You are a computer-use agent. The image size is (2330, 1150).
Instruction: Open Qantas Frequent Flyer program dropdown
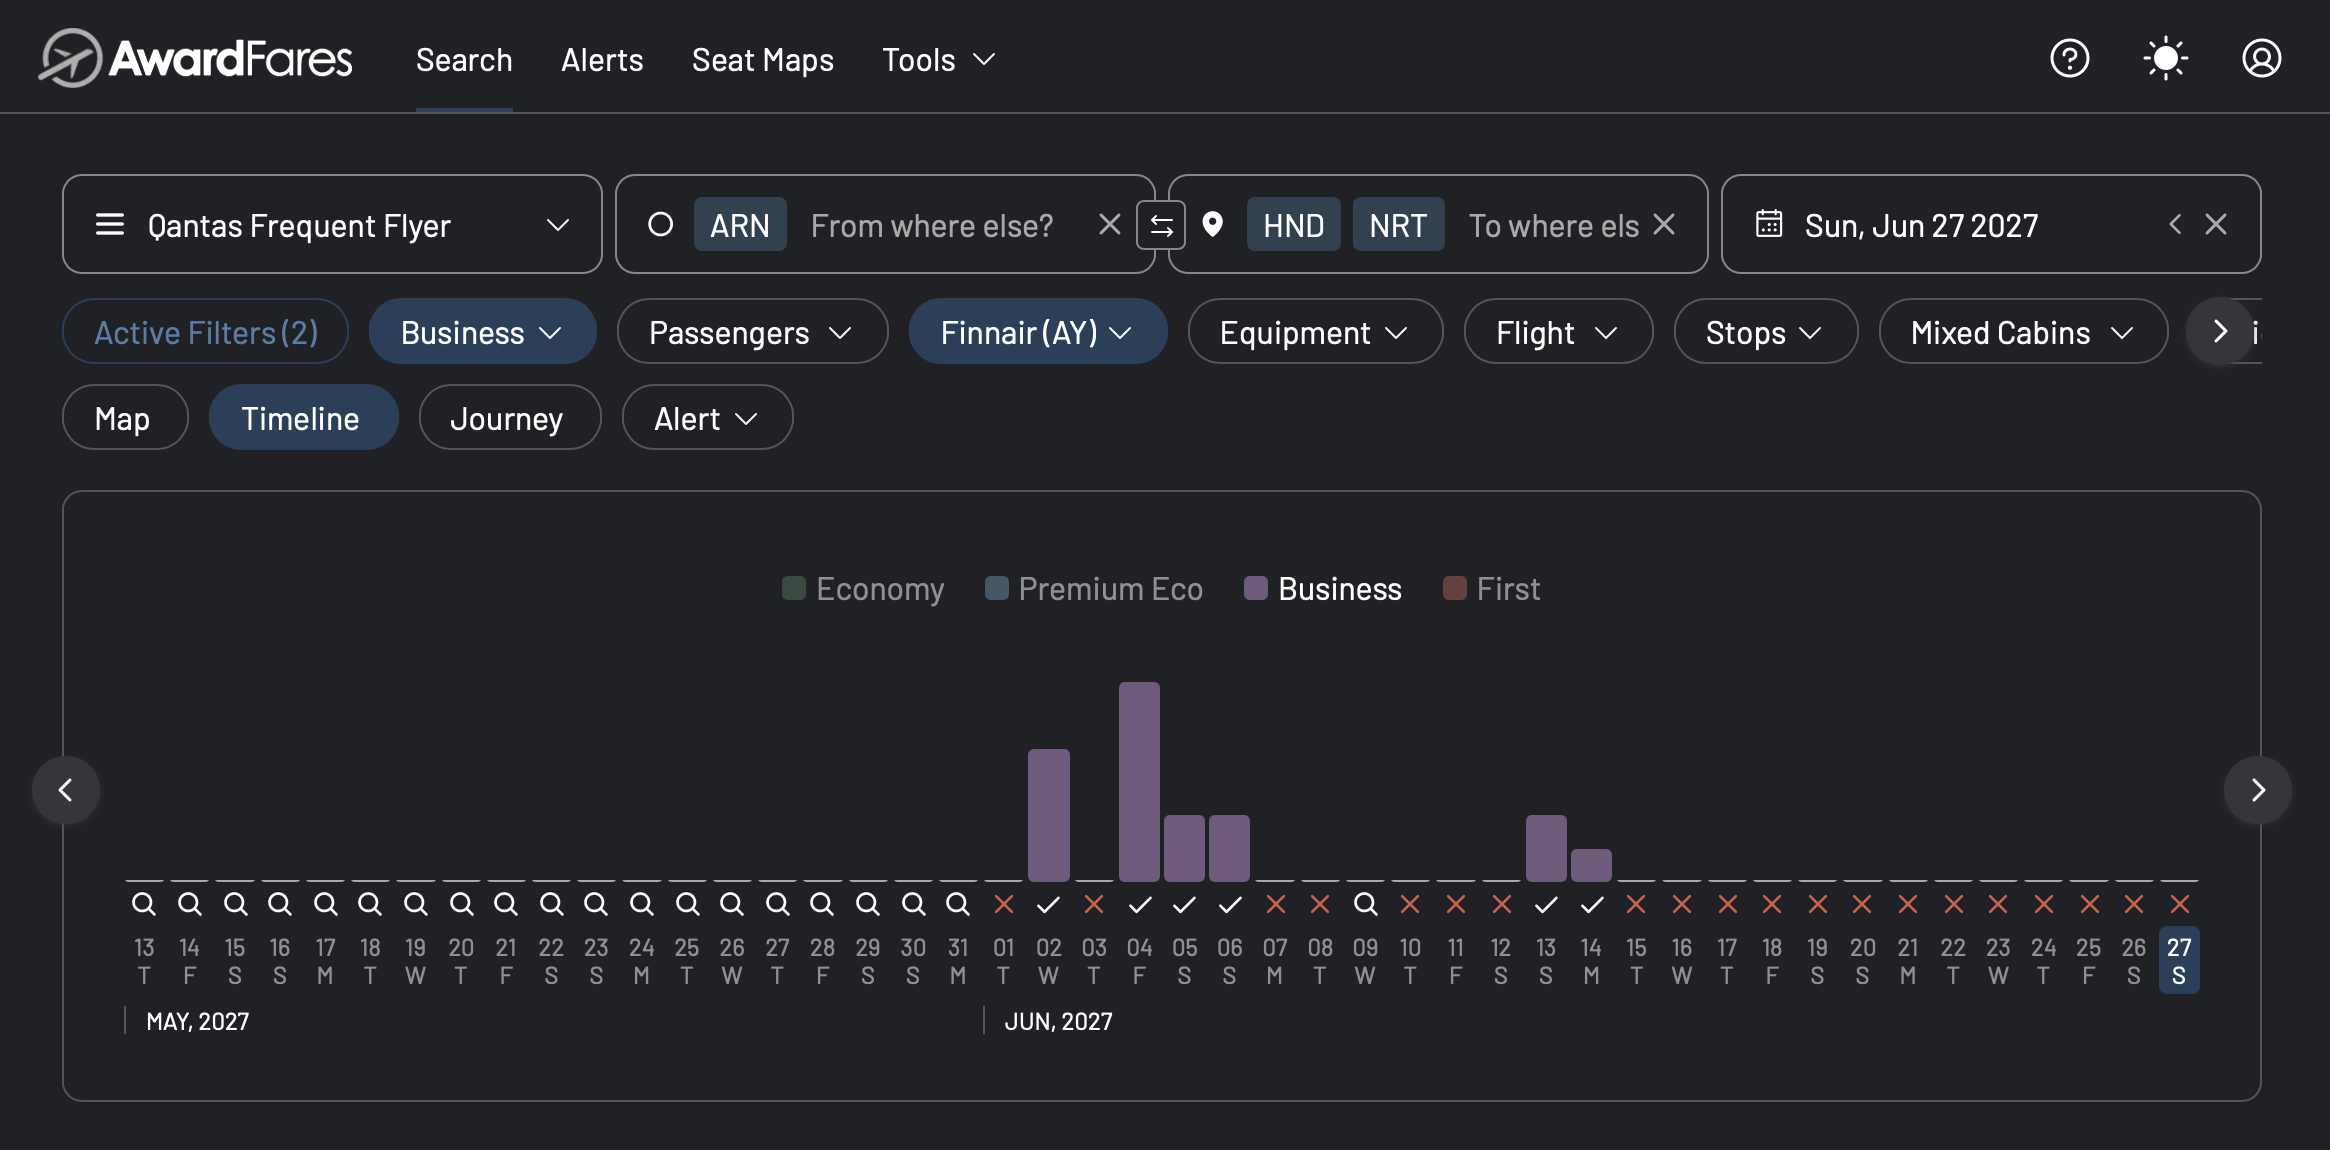coord(332,225)
